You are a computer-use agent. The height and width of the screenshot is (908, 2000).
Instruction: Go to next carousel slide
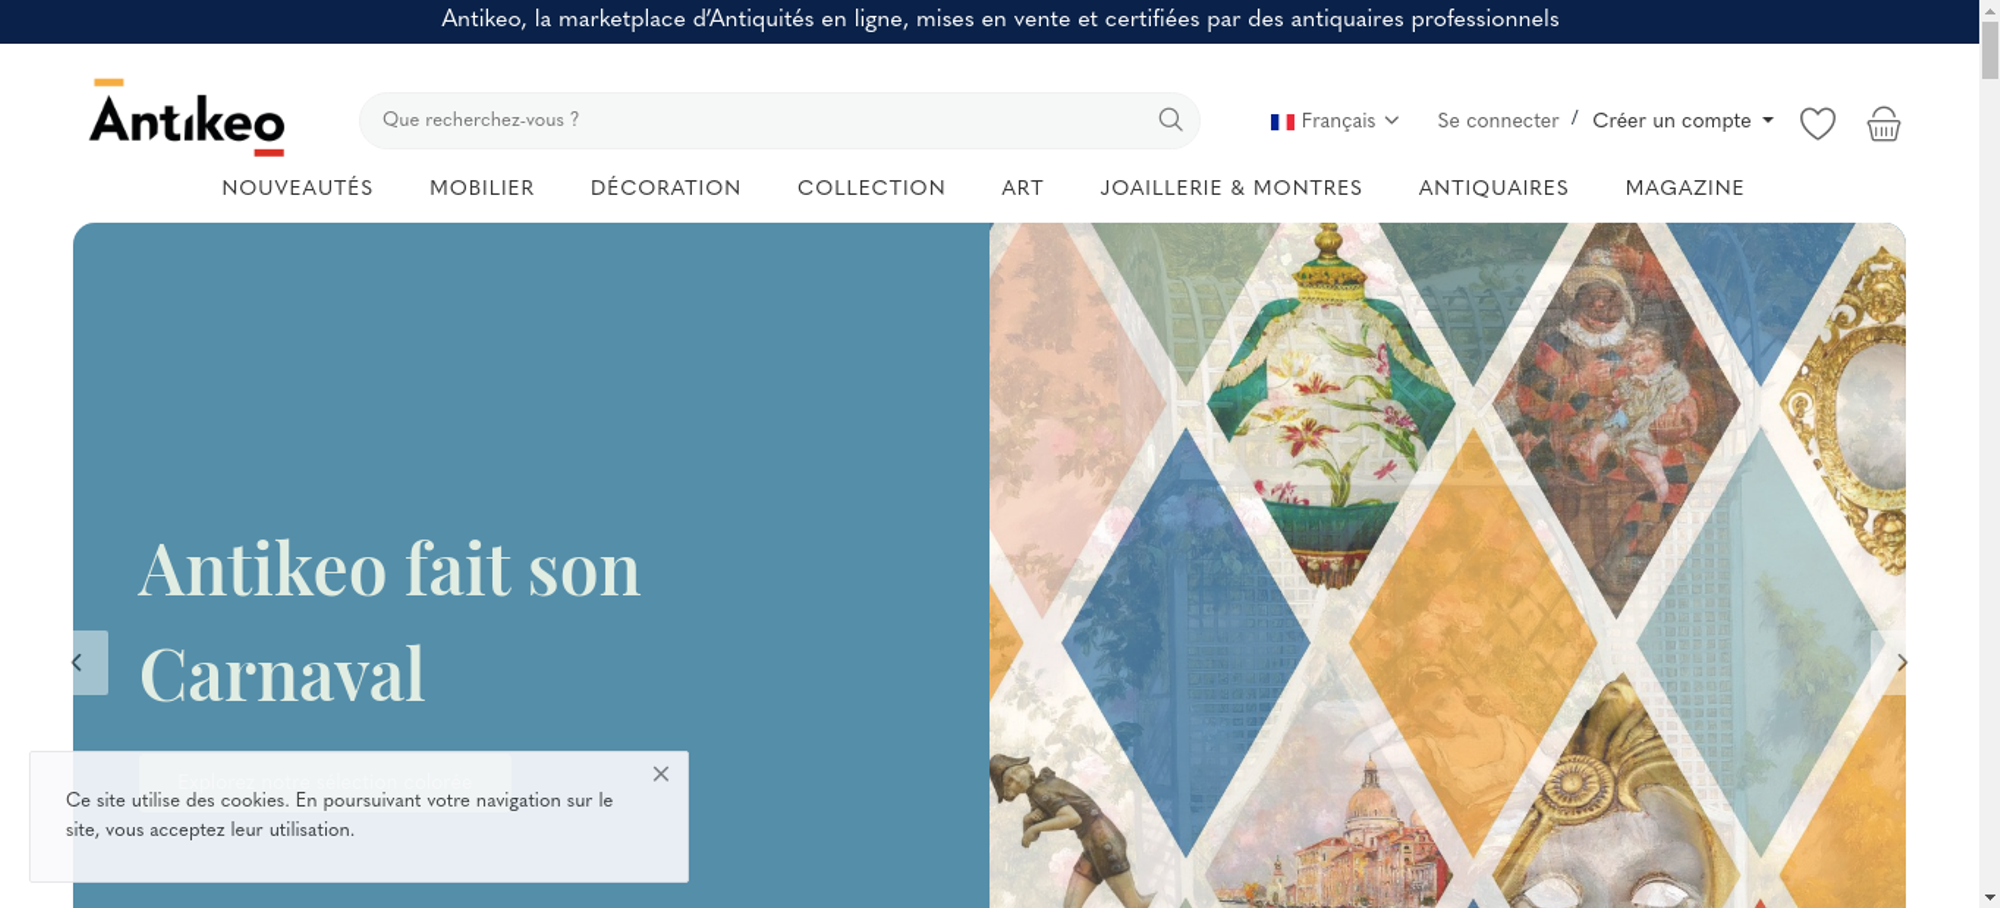pyautogui.click(x=1890, y=662)
